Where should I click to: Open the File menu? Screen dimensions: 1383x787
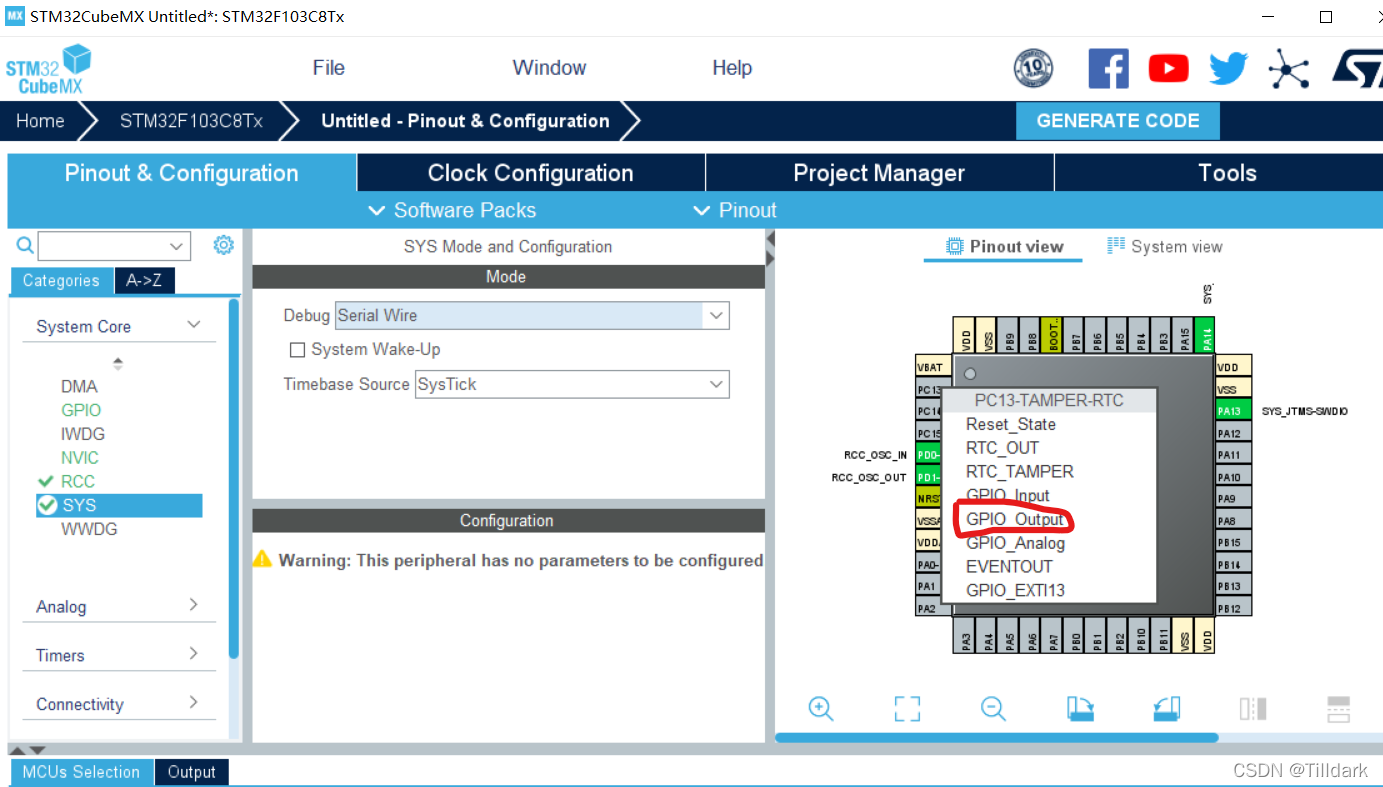(x=328, y=68)
